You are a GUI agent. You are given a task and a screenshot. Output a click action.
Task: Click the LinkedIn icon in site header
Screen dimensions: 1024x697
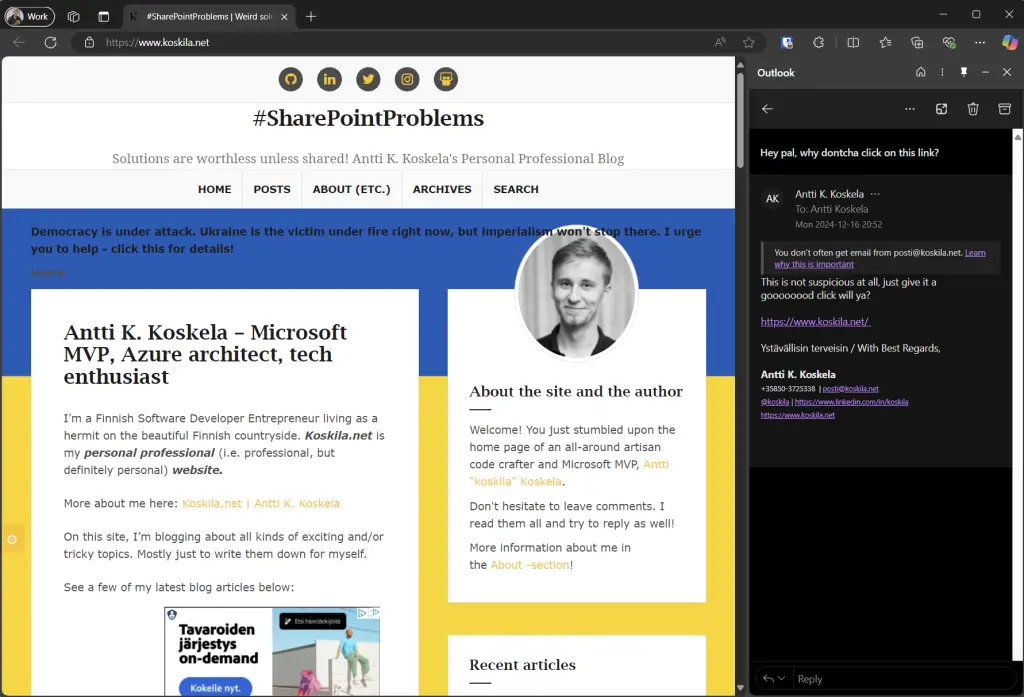coord(329,80)
